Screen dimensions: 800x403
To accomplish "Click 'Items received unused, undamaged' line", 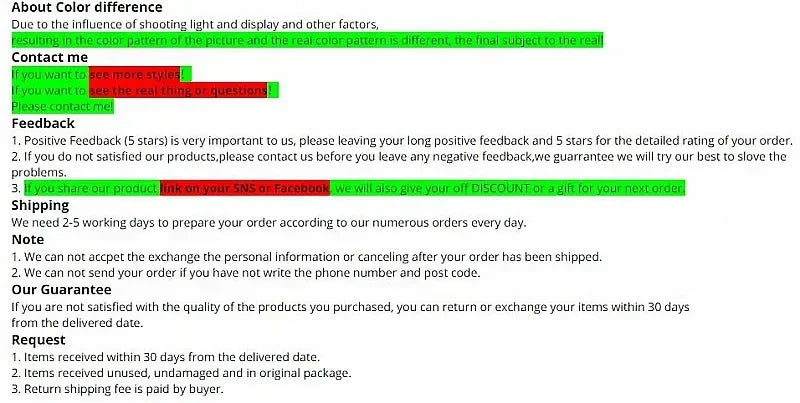I will click(x=181, y=373).
